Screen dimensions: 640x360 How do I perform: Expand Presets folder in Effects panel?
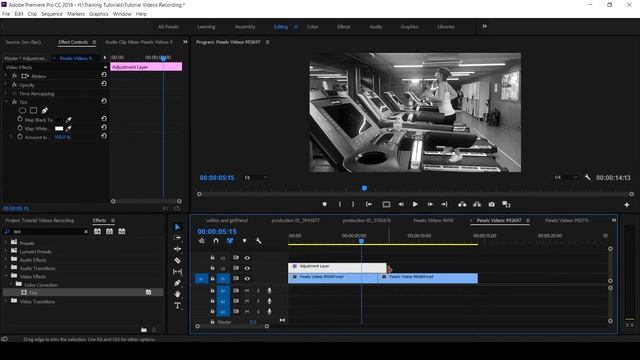tap(6, 242)
